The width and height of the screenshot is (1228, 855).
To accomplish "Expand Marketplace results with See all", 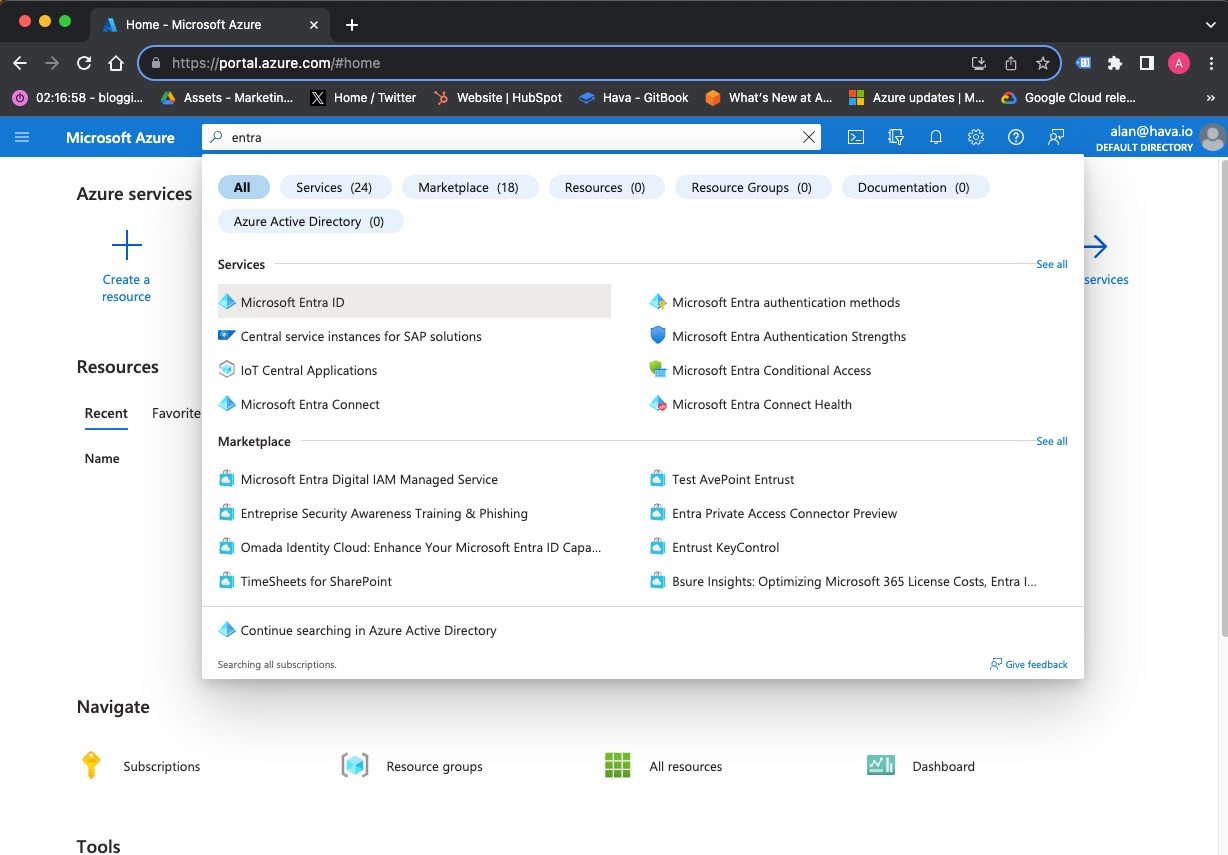I will tap(1051, 441).
